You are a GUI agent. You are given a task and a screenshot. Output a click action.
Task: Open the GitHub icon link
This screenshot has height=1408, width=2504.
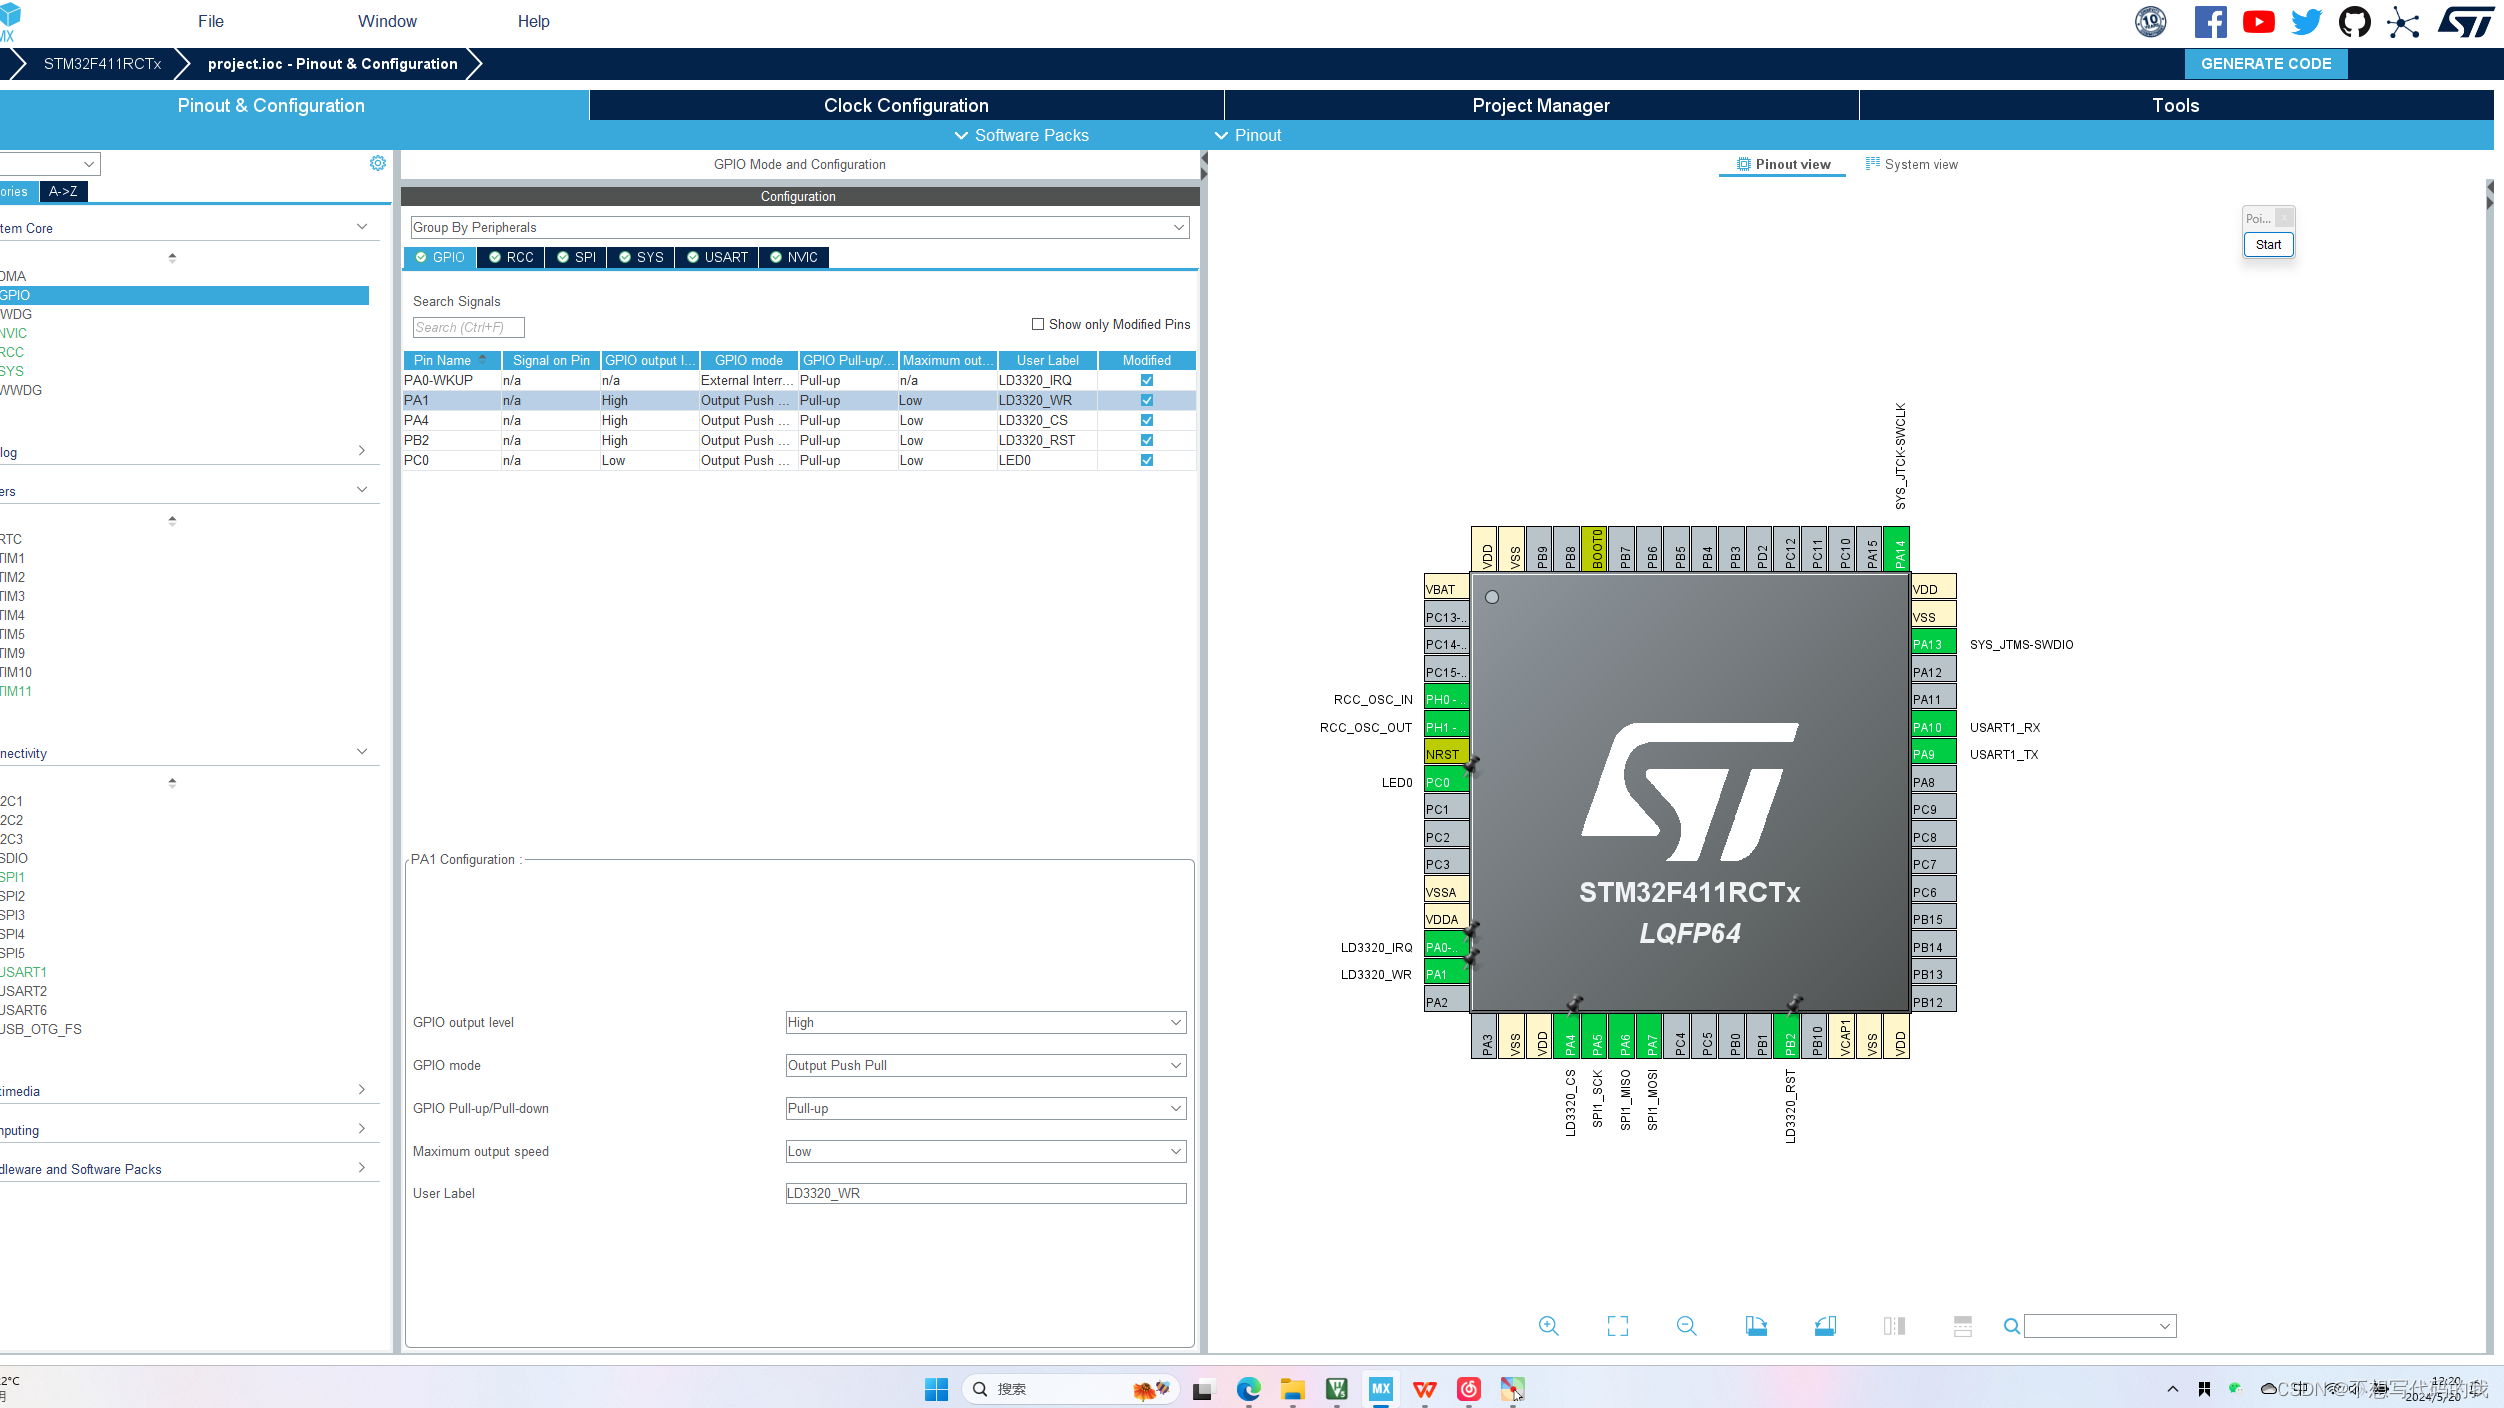tap(2355, 22)
